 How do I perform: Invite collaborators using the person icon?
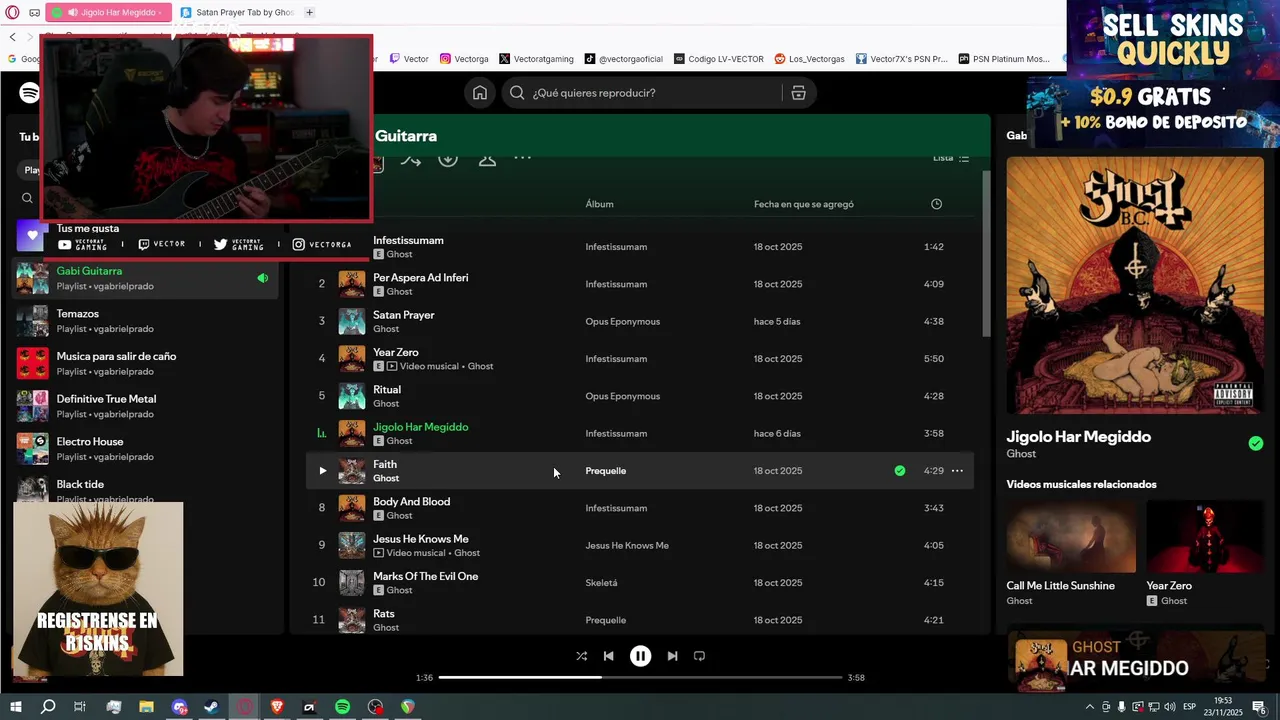coord(487,159)
